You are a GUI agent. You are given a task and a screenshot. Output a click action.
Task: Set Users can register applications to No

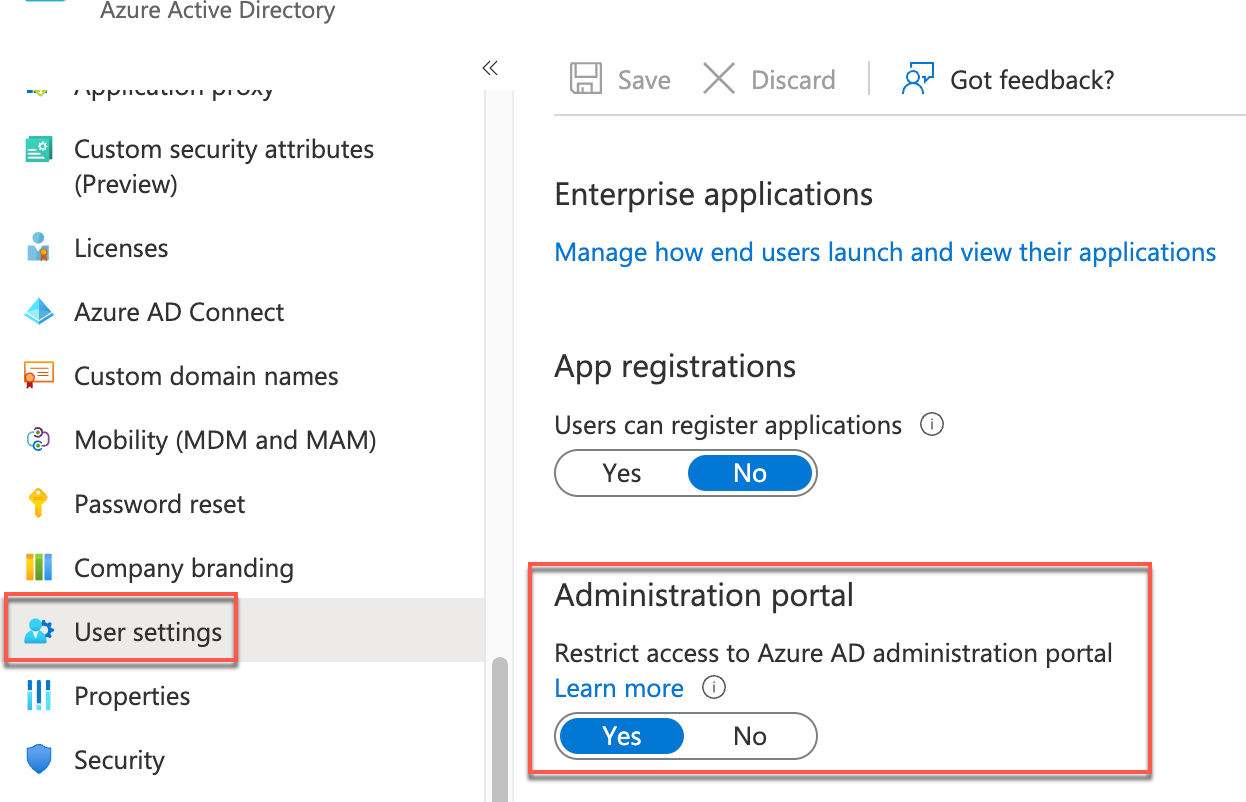click(750, 473)
